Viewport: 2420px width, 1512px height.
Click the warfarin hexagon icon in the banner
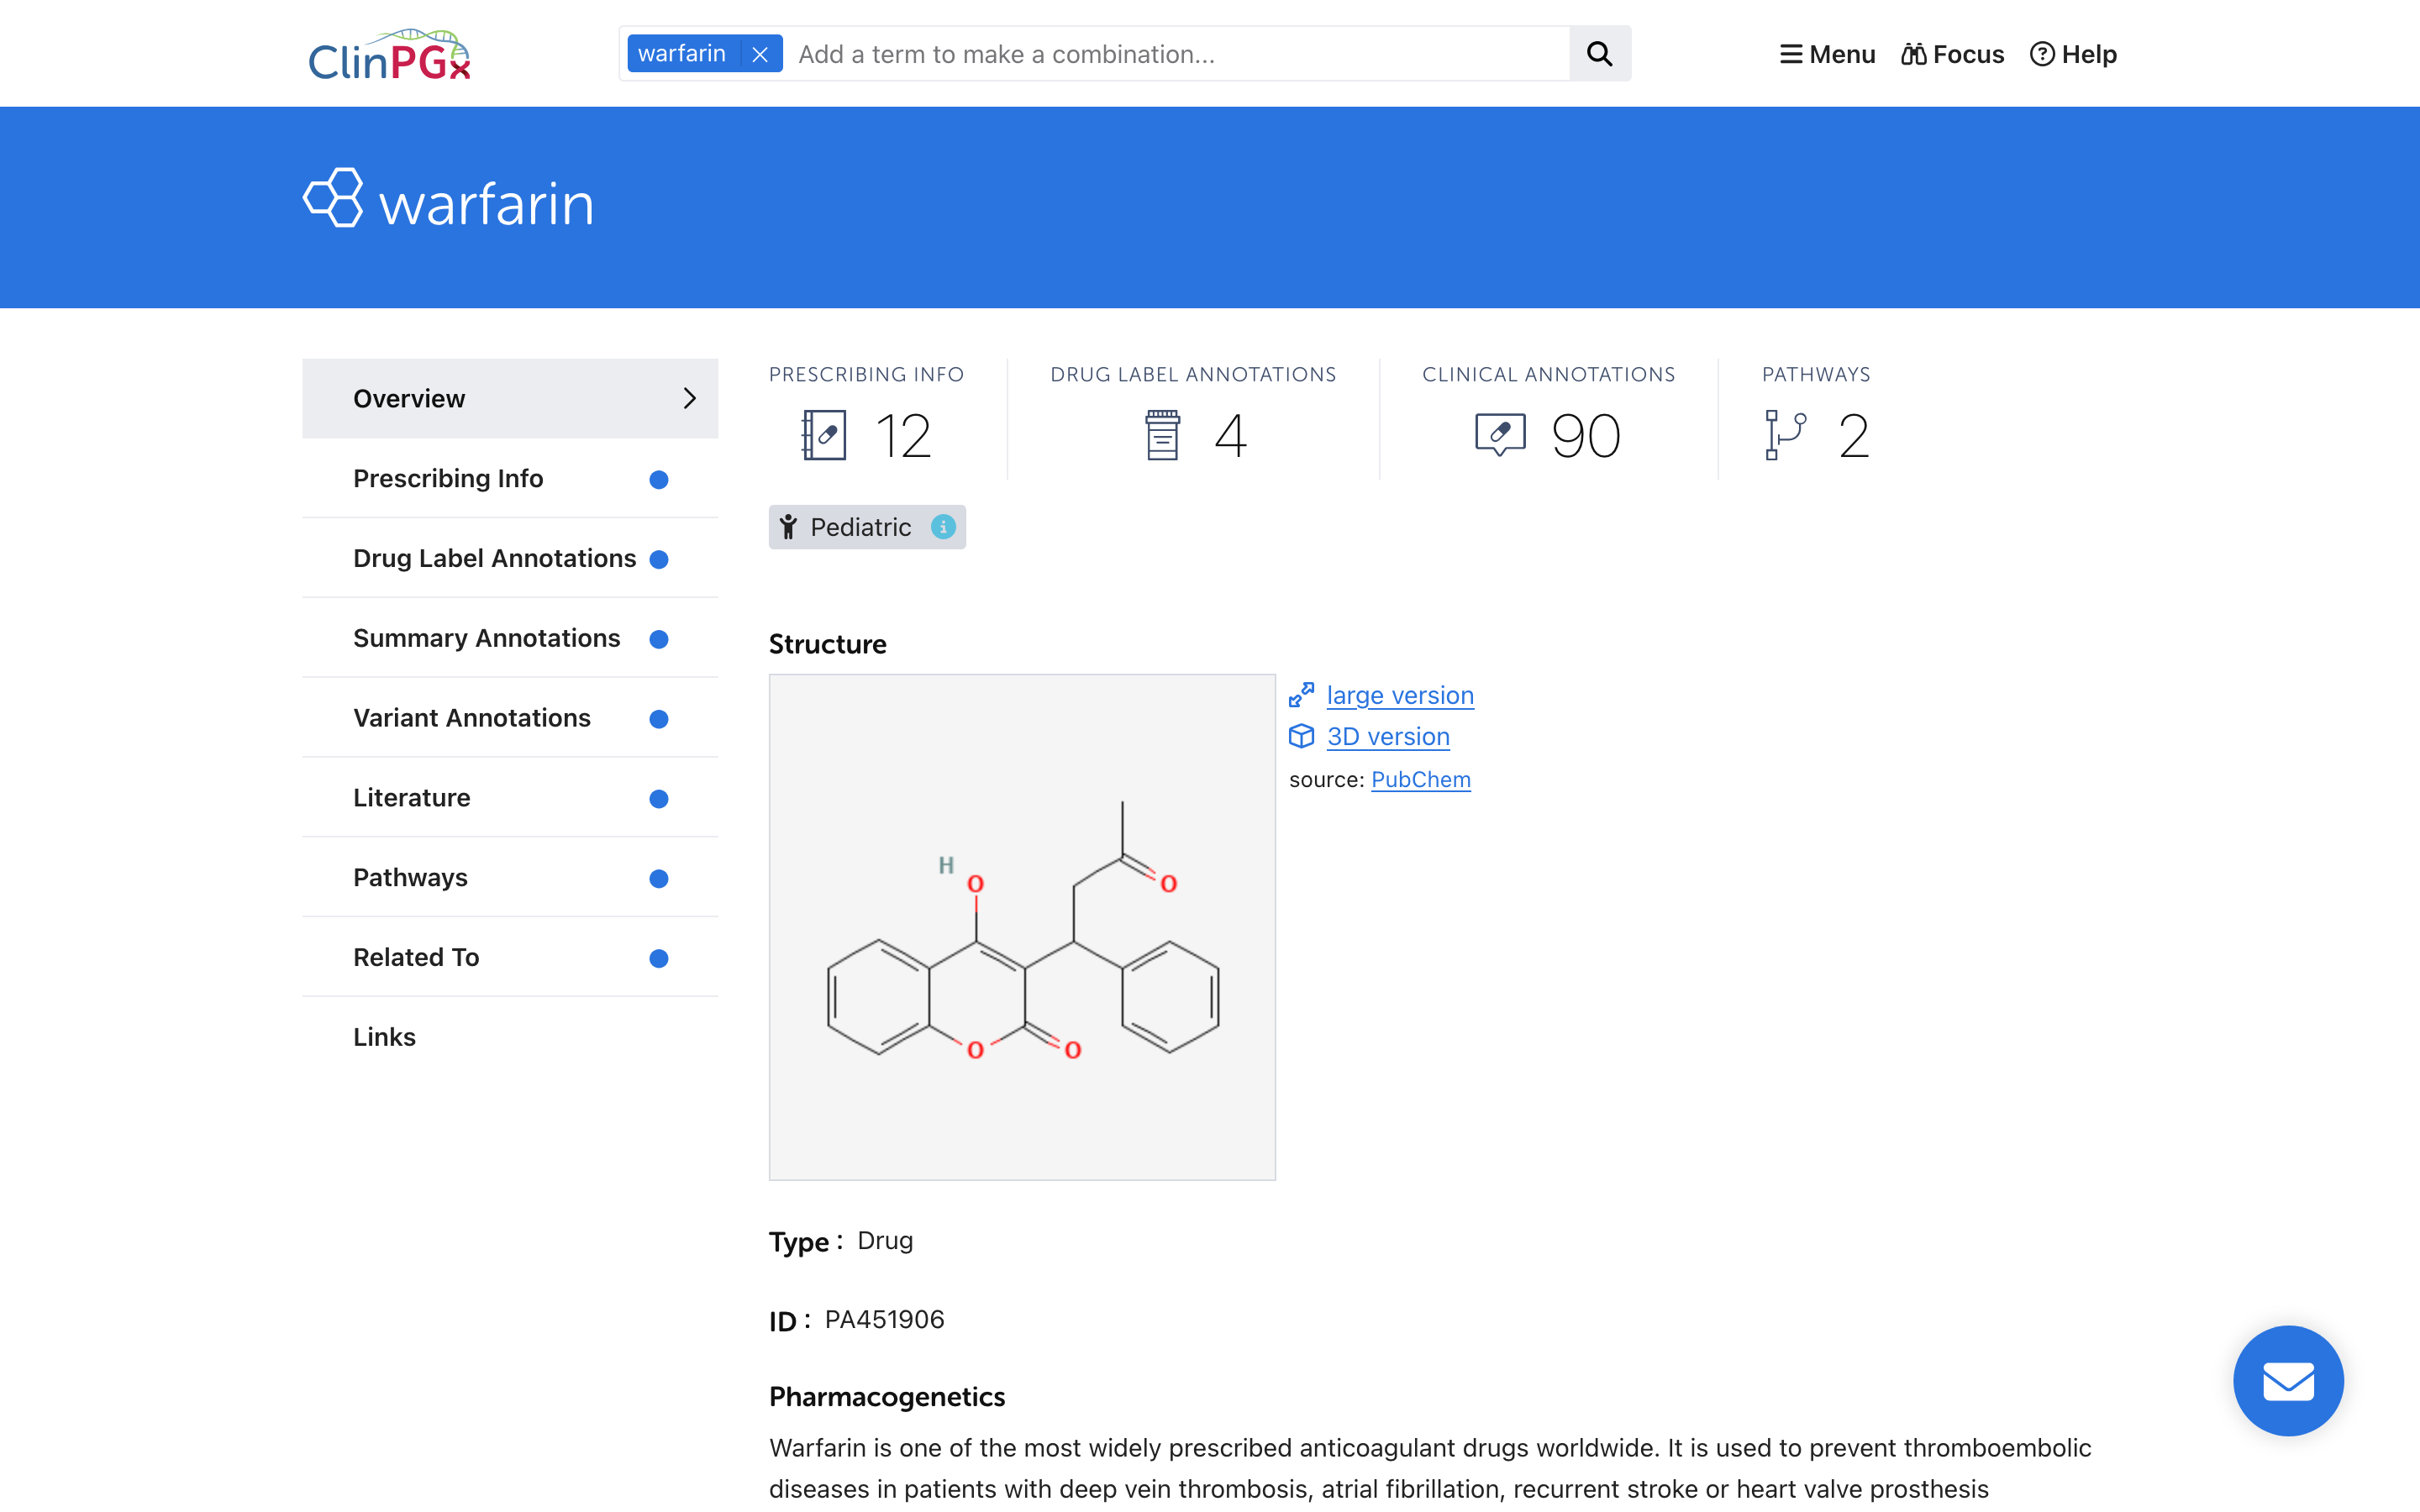pyautogui.click(x=333, y=198)
